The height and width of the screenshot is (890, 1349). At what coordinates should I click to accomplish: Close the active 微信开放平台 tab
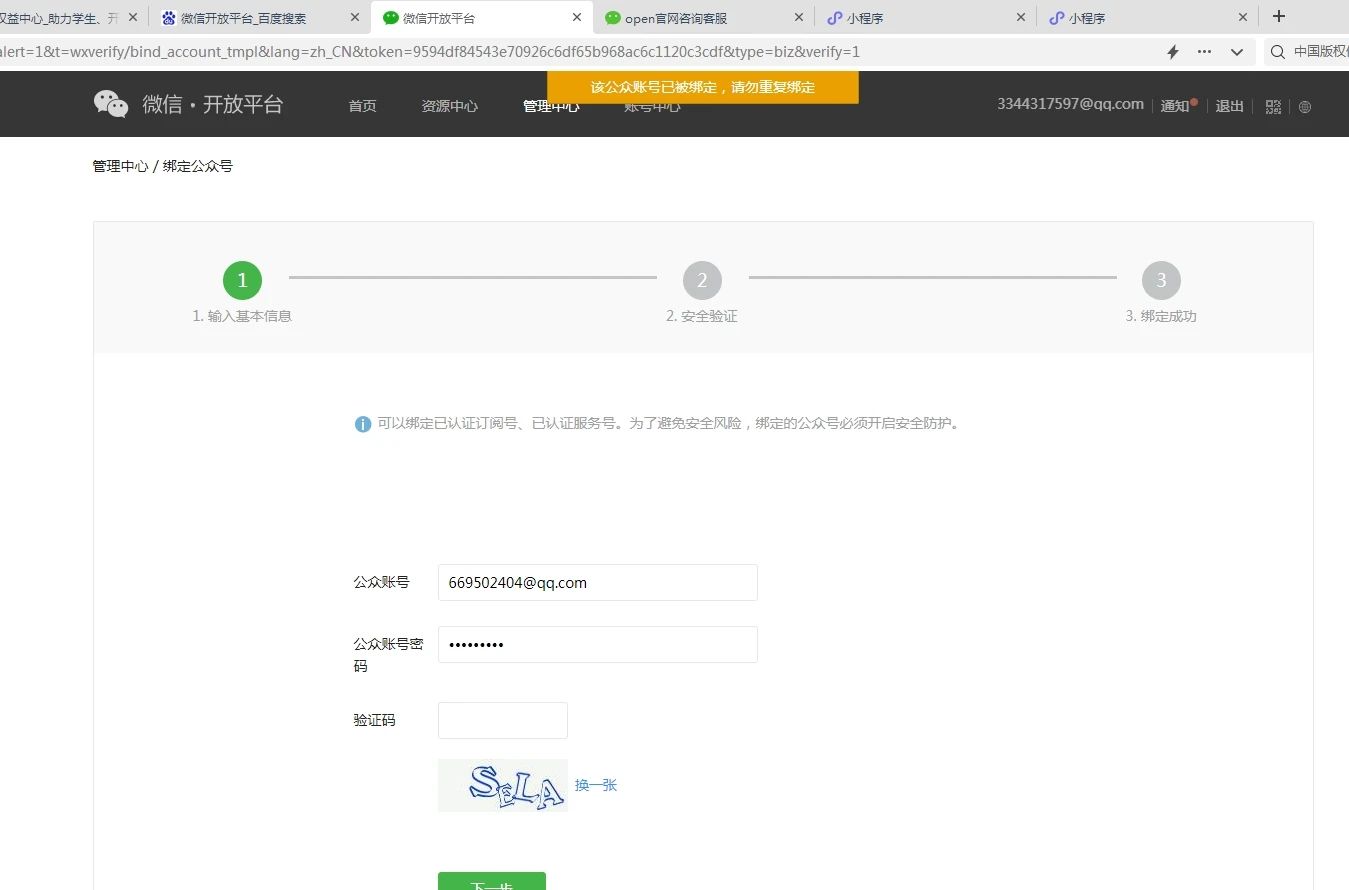point(577,17)
